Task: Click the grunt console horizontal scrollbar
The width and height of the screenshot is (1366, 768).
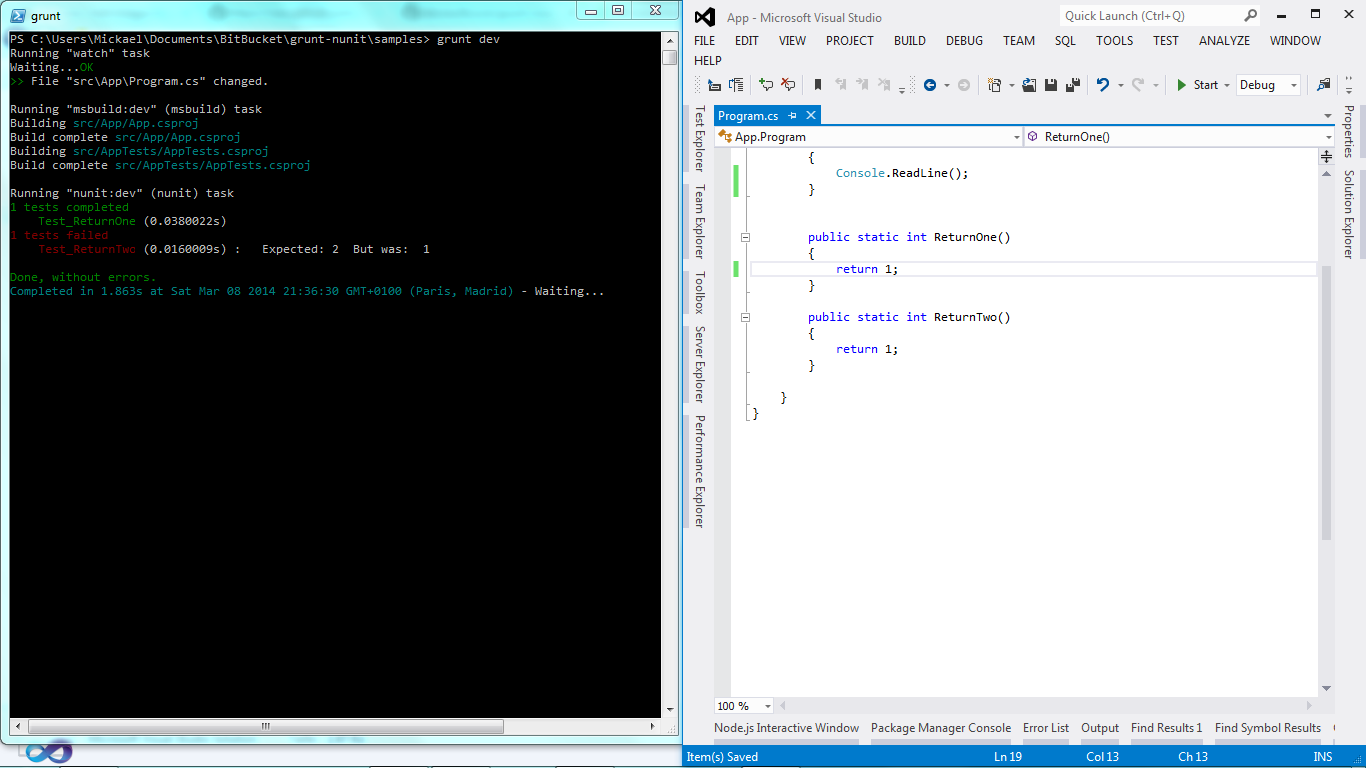Action: point(335,726)
